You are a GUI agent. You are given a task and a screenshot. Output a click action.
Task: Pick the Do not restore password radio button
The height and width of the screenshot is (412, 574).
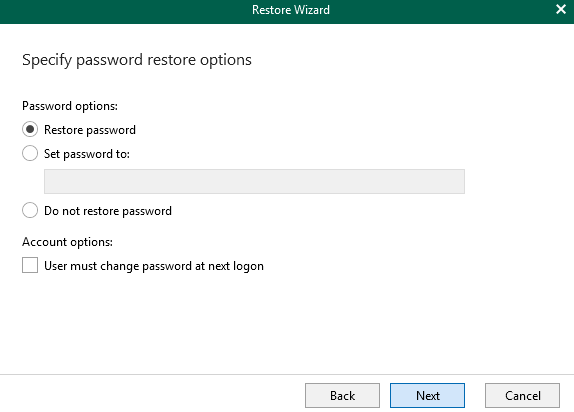pos(30,210)
